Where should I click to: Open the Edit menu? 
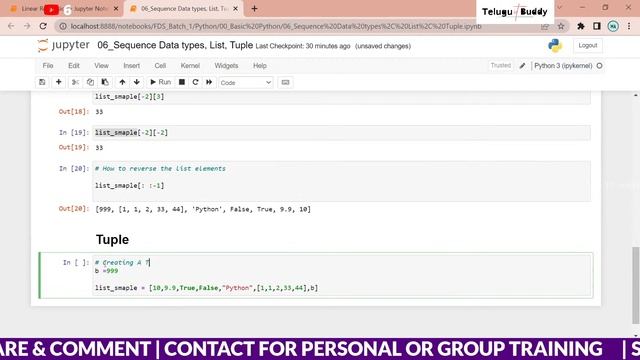74,66
